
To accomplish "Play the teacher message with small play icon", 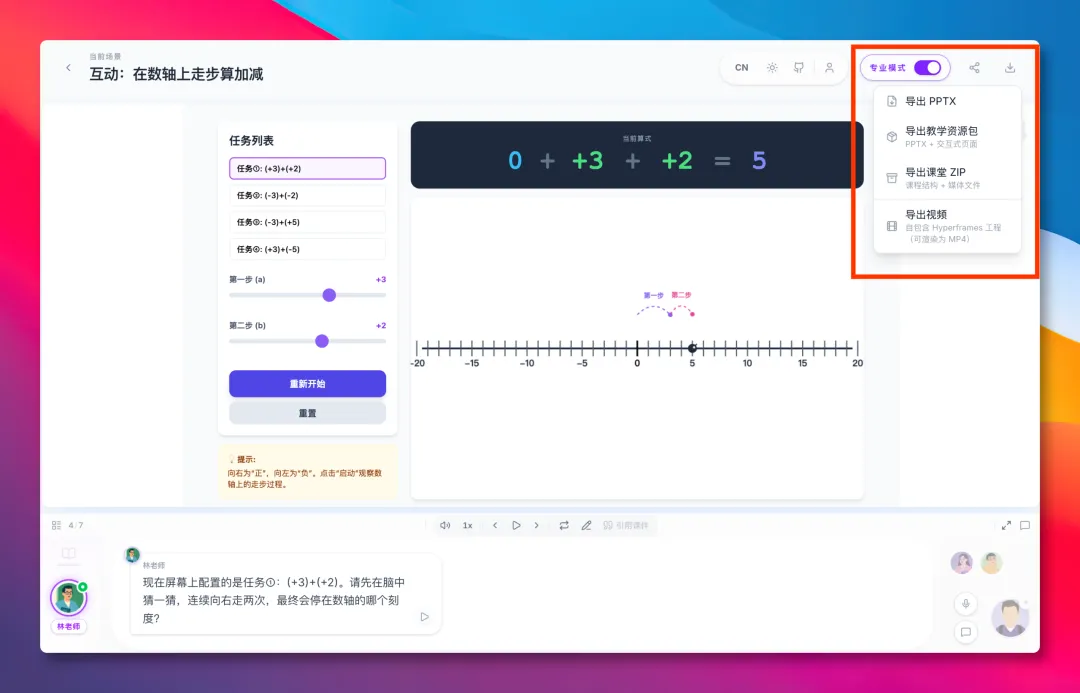I will point(424,617).
